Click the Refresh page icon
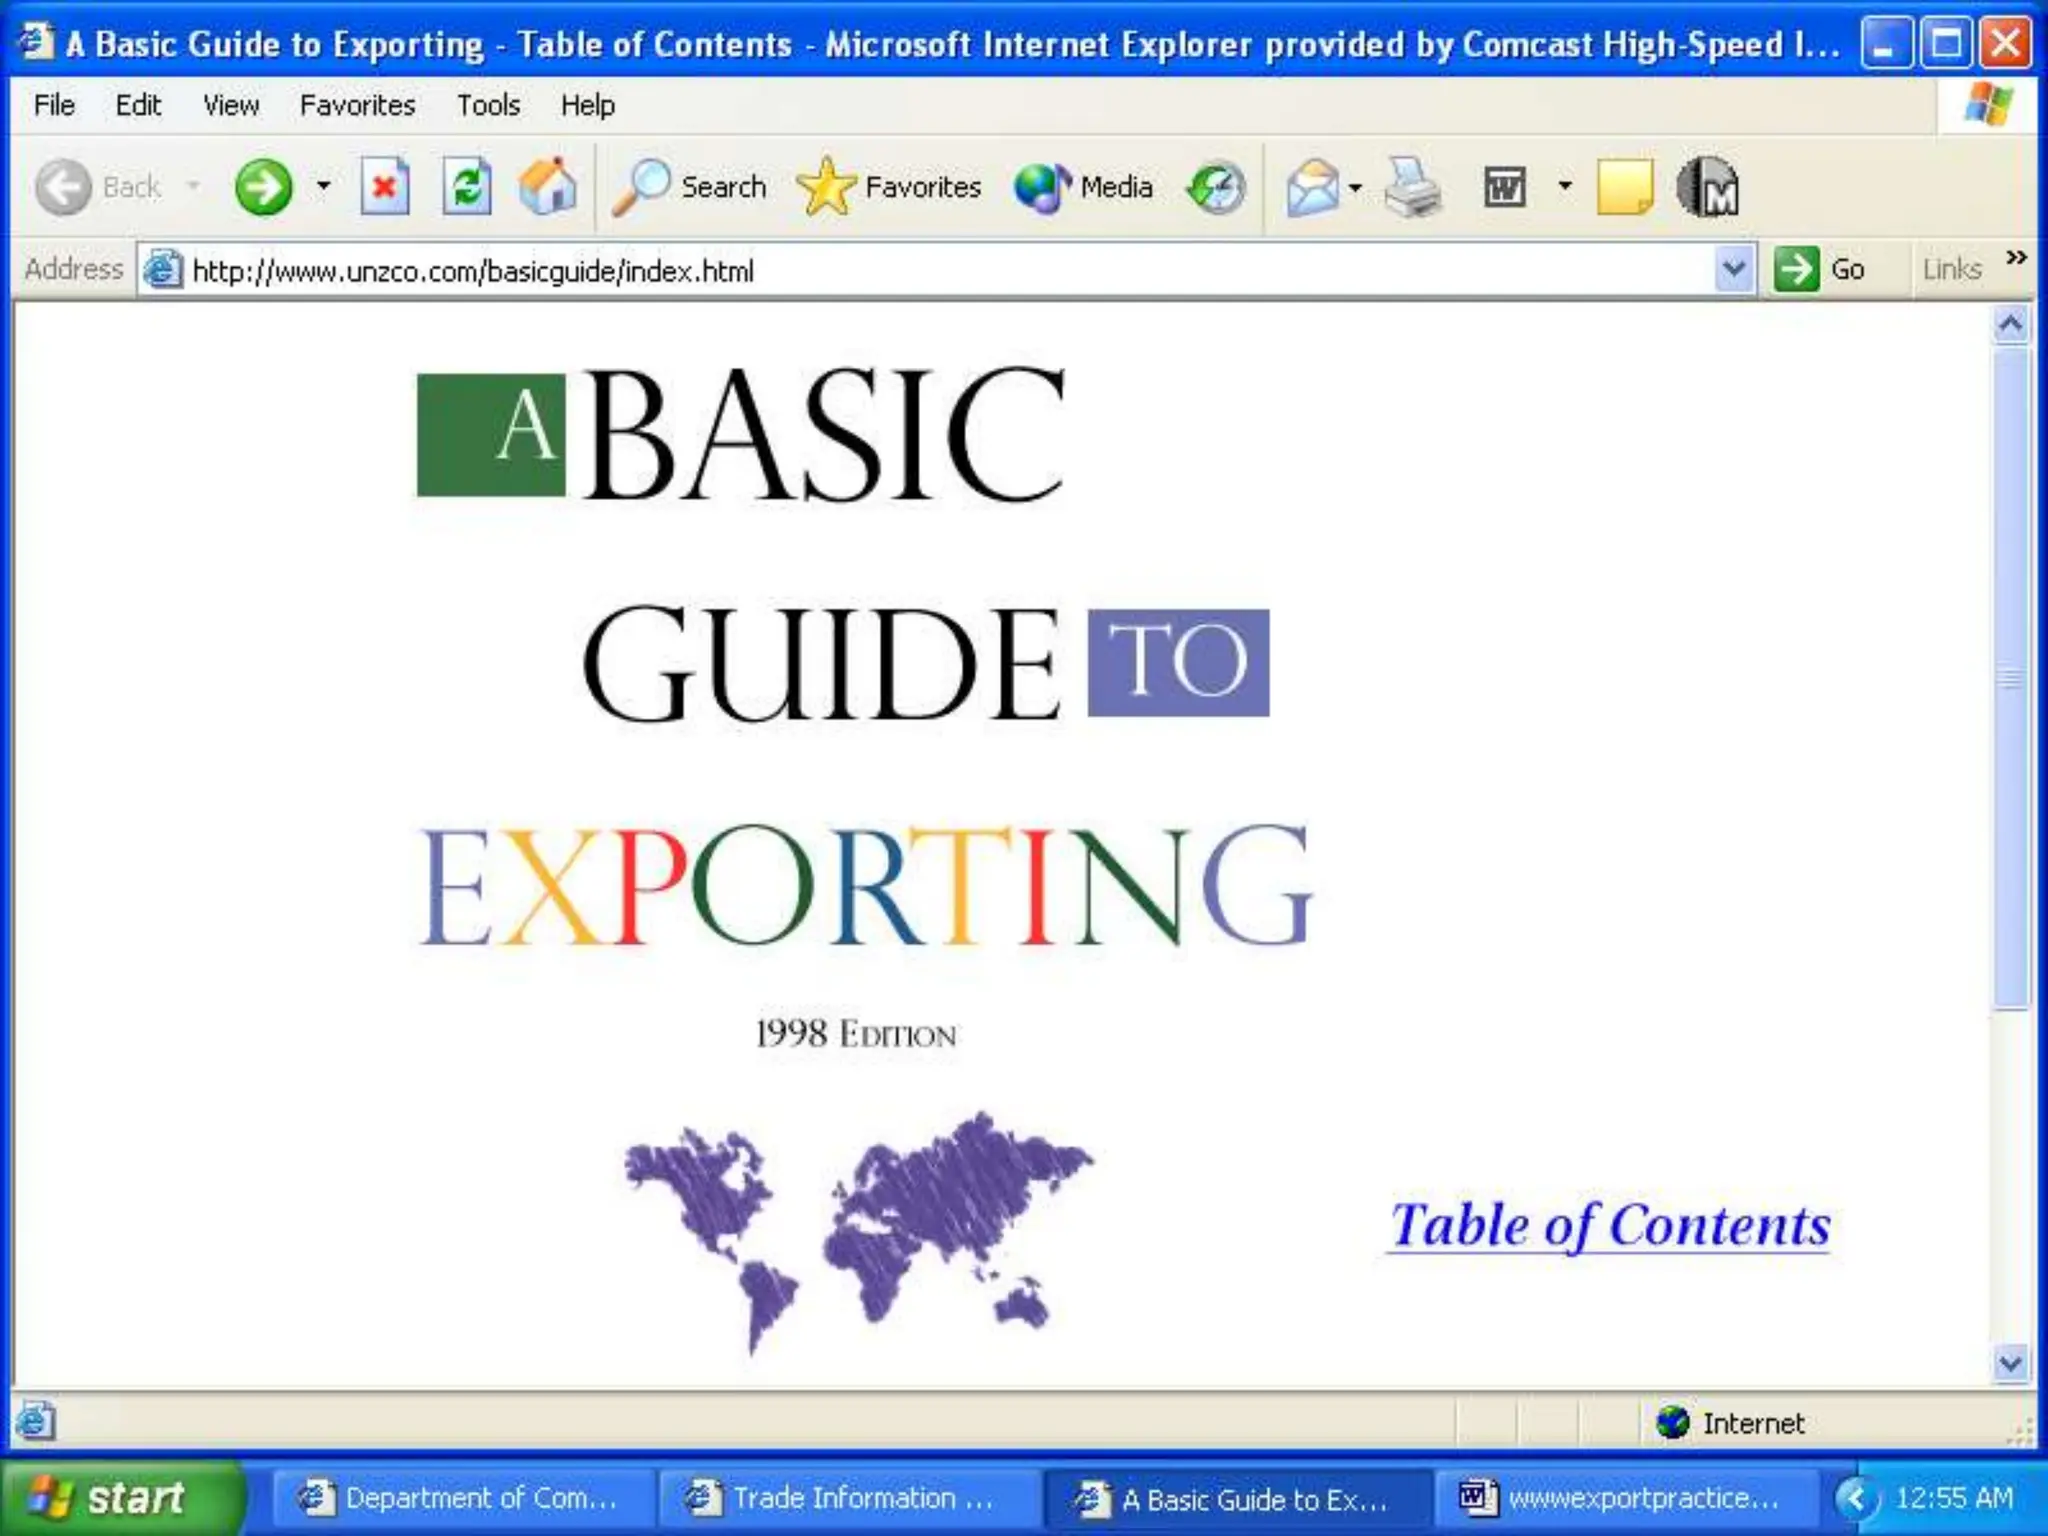 coord(467,187)
